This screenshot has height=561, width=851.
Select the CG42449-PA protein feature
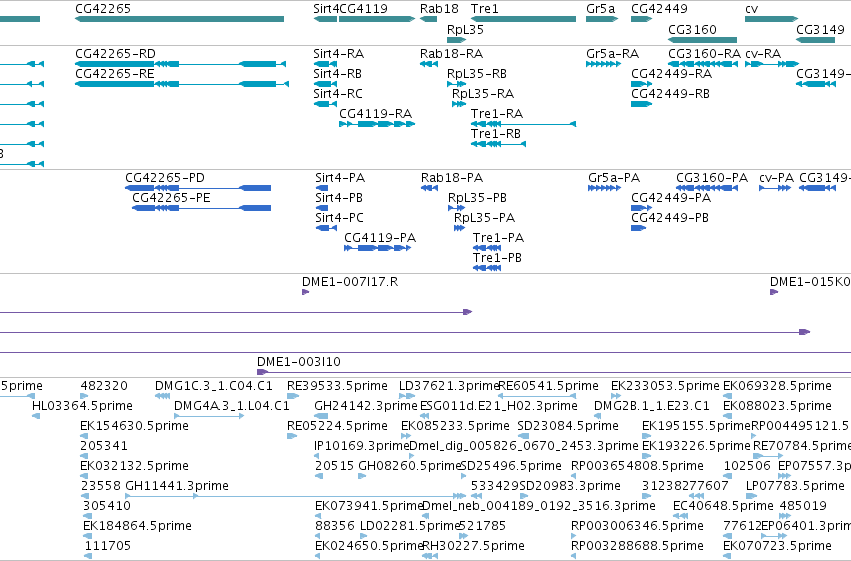click(x=642, y=208)
